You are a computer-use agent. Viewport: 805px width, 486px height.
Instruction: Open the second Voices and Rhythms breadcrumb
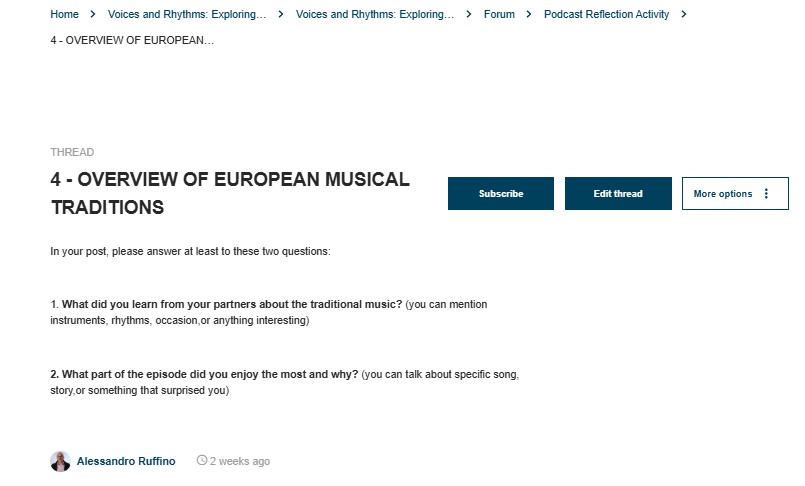(x=375, y=14)
